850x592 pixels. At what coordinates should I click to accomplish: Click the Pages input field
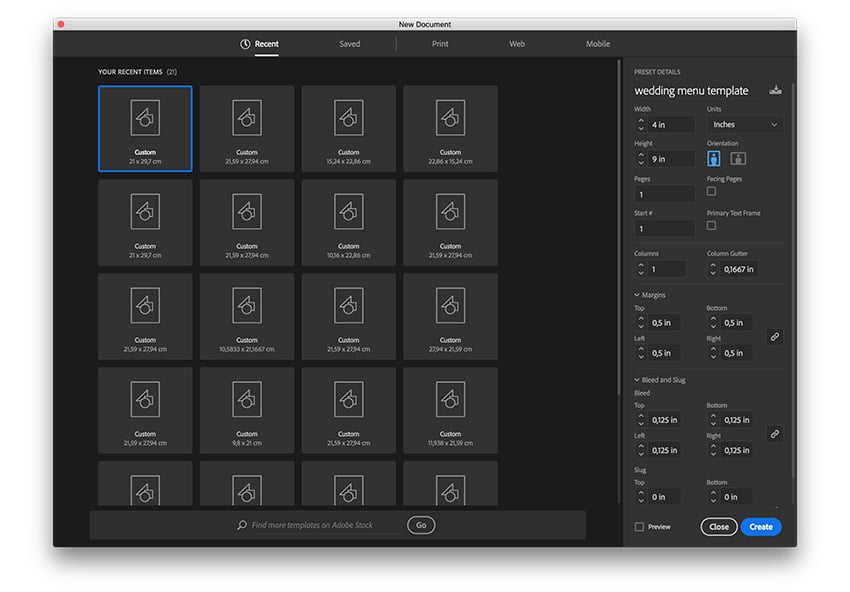coord(665,194)
